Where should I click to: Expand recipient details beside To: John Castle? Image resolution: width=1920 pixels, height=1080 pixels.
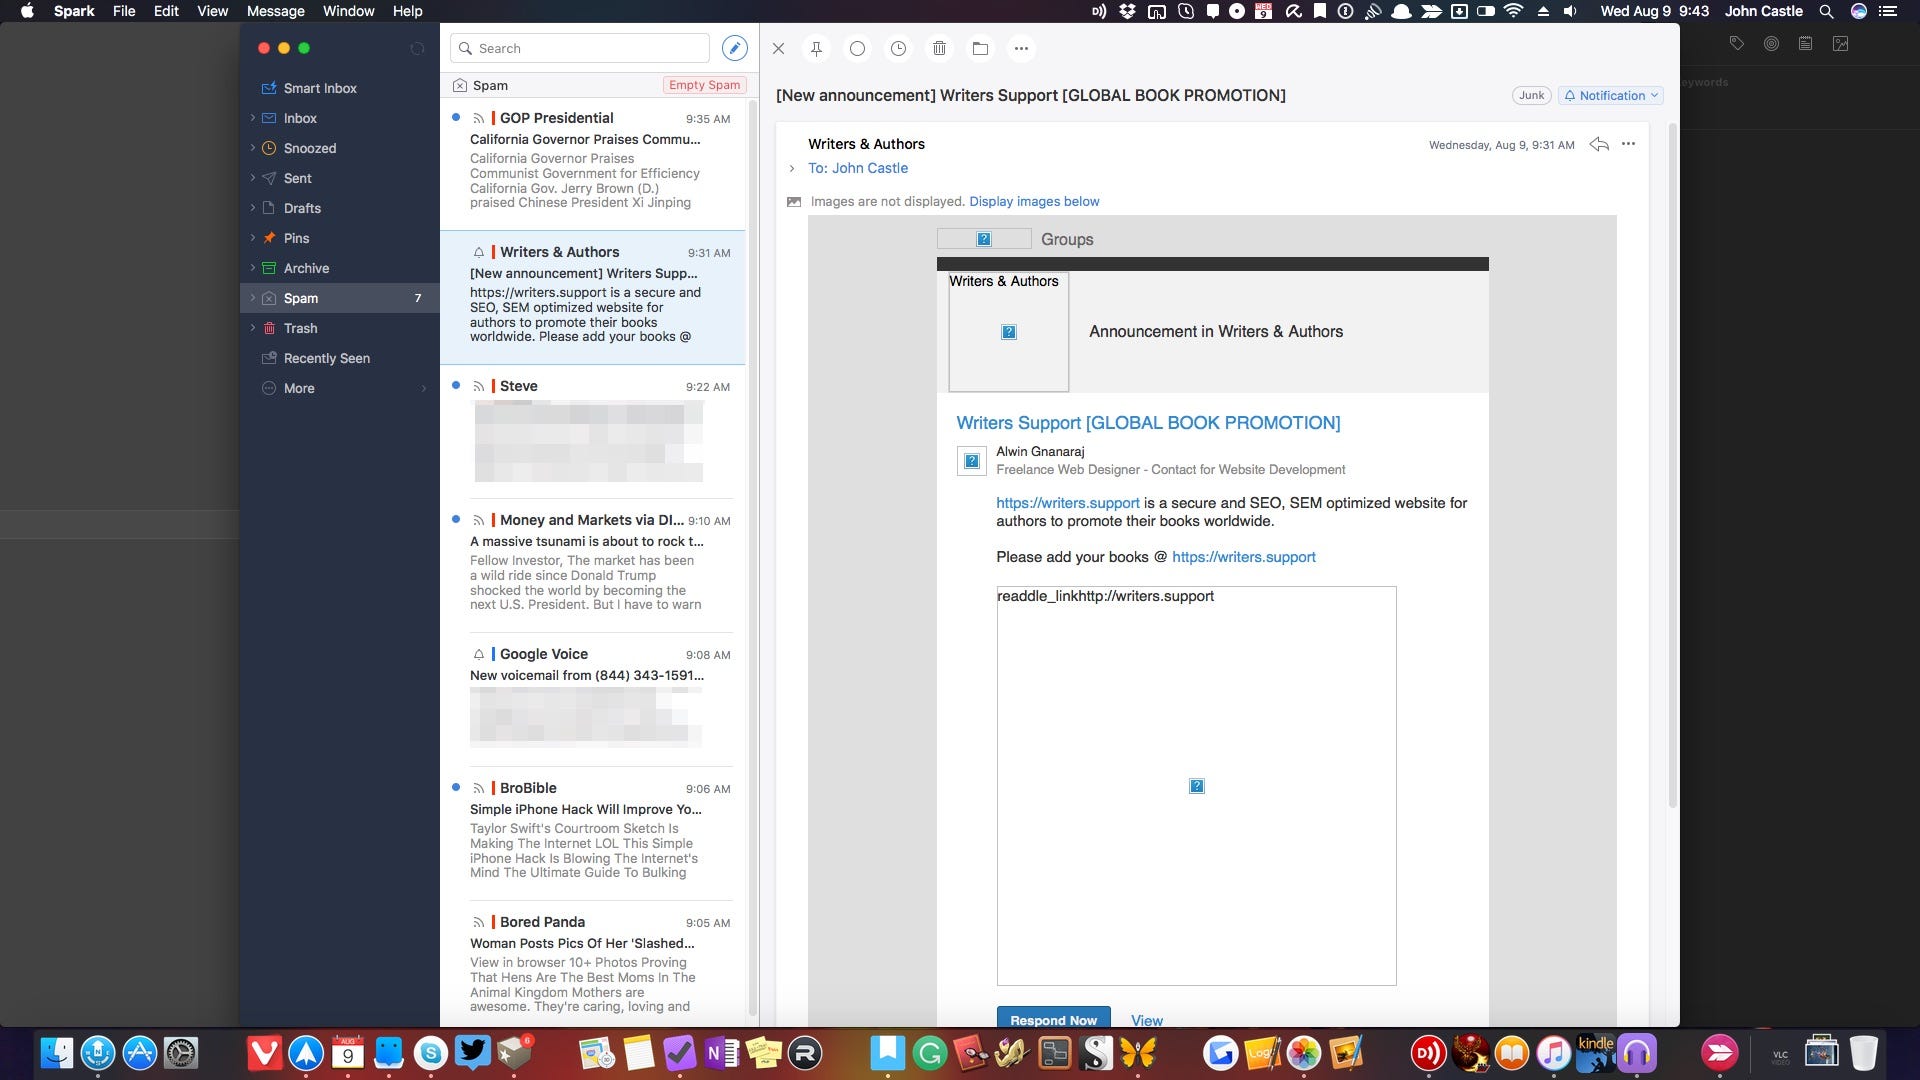[792, 168]
